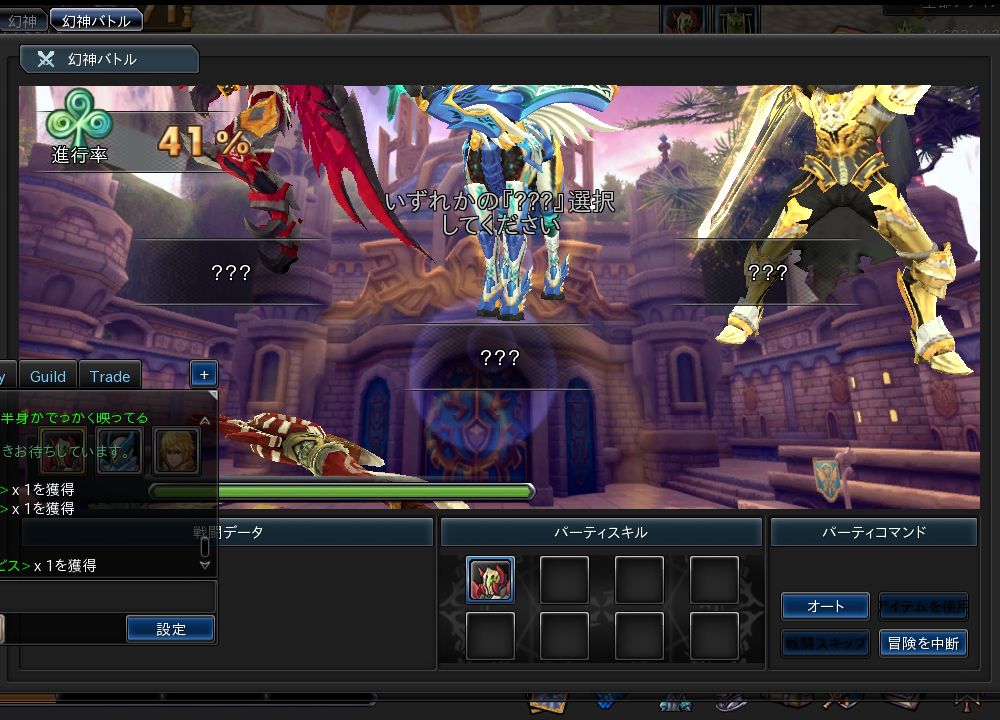Image resolution: width=1000 pixels, height=720 pixels.
Task: Click the green clover progress icon
Action: coord(79,117)
